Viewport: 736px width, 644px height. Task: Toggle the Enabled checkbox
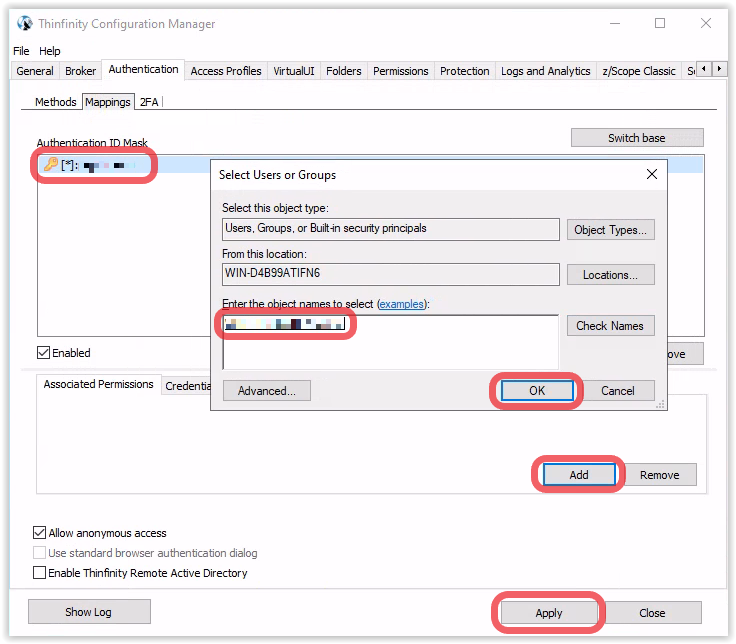pos(43,353)
